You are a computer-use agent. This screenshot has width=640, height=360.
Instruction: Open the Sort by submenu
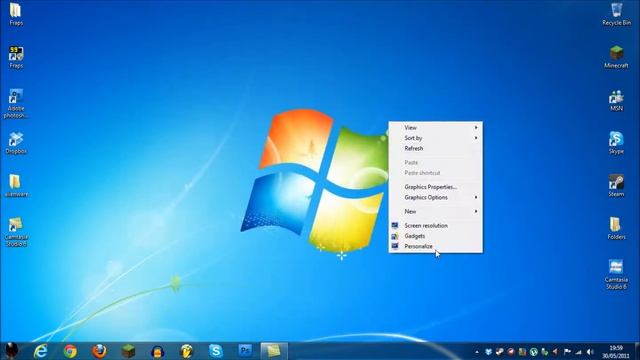pos(436,138)
